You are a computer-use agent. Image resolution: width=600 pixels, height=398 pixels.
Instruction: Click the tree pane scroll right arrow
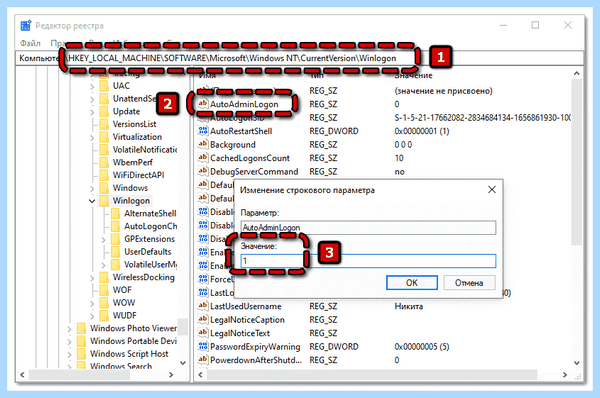point(171,375)
